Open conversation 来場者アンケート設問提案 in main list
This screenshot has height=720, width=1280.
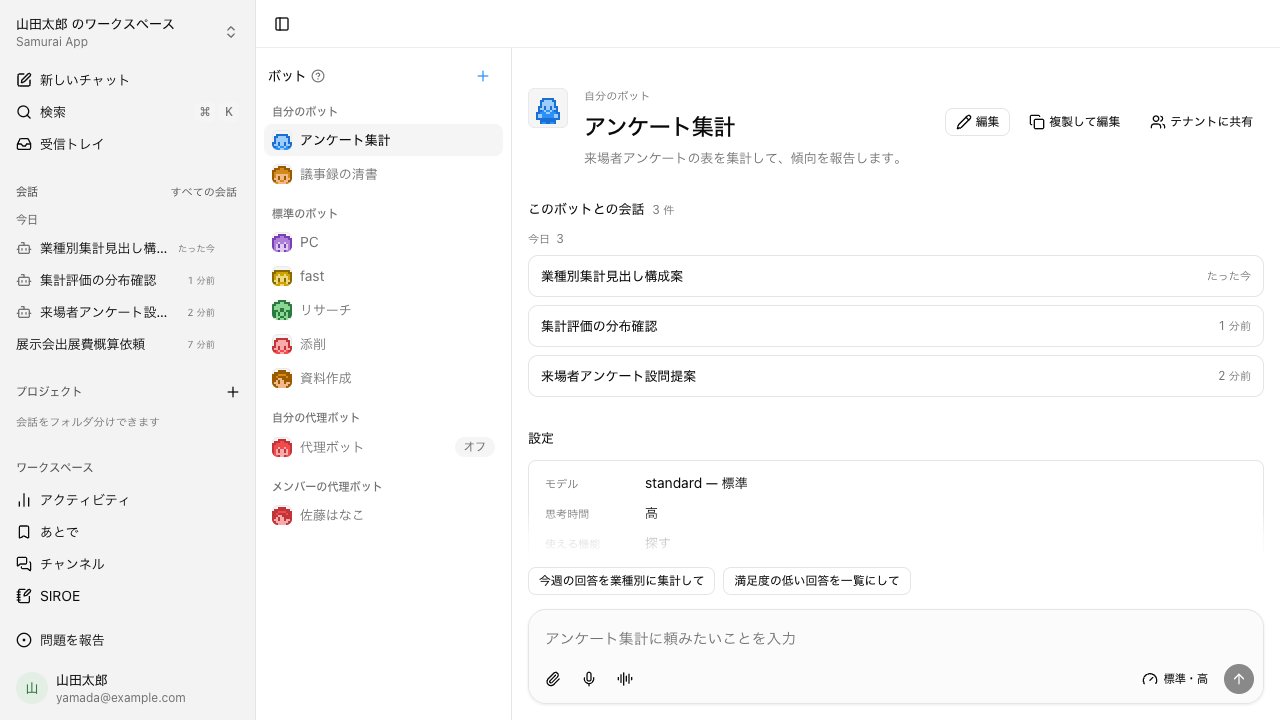[x=896, y=376]
